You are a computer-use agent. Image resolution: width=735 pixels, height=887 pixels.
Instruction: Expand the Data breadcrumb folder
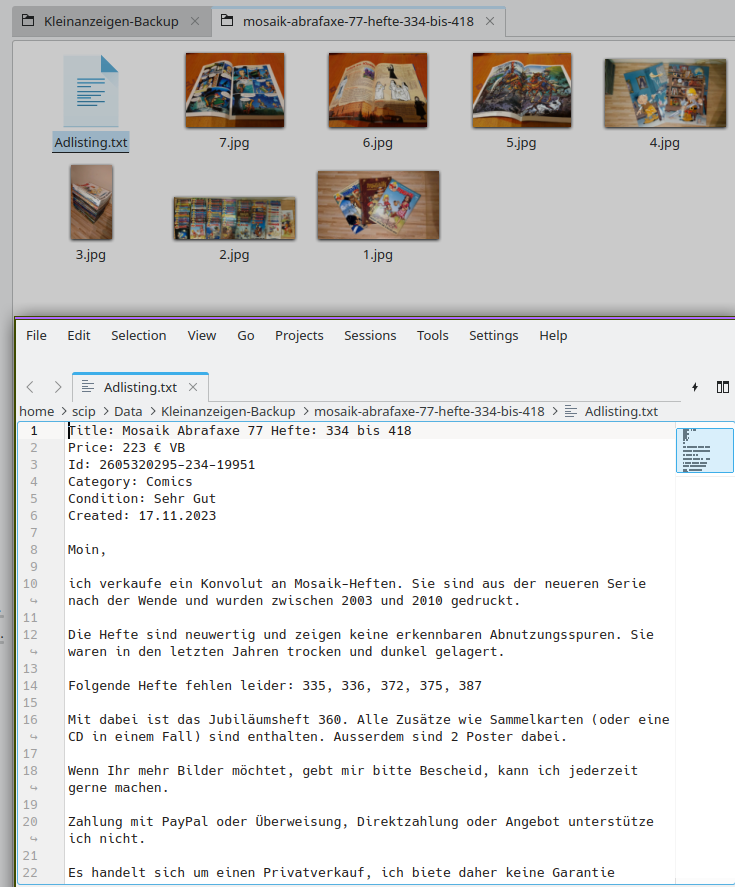tap(127, 411)
